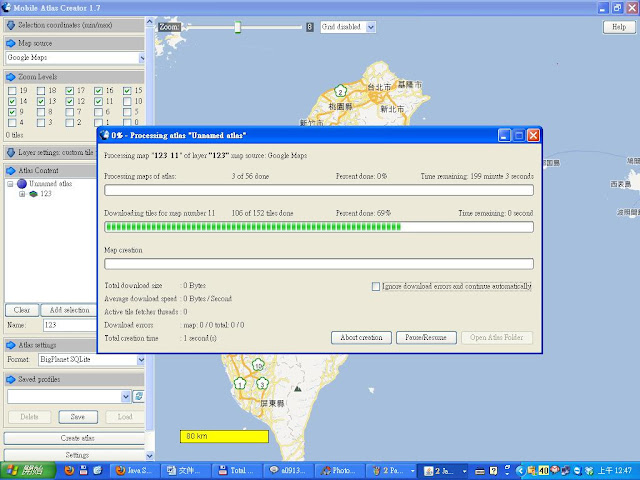Open the 2 Pa... taskbar group dropdown
Image resolution: width=640 pixels, height=480 pixels.
point(412,471)
